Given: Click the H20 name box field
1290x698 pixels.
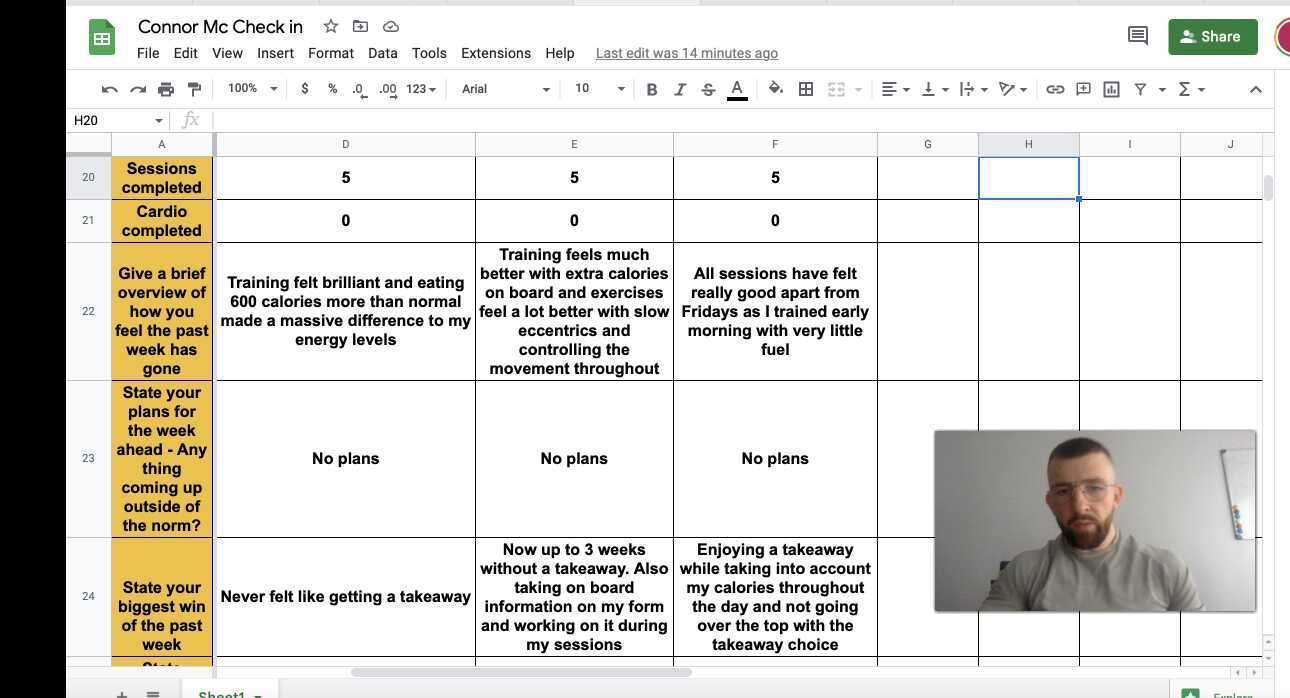Looking at the screenshot, I should tap(110, 120).
